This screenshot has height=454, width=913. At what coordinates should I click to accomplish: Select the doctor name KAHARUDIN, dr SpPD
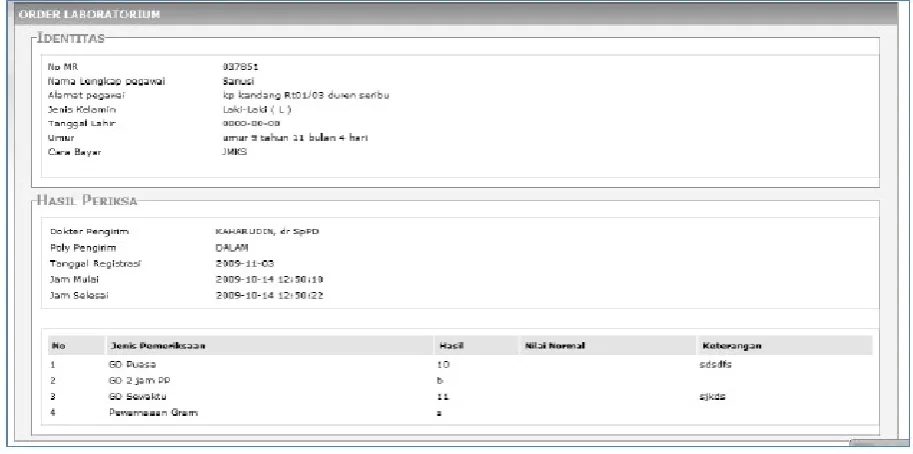click(267, 232)
